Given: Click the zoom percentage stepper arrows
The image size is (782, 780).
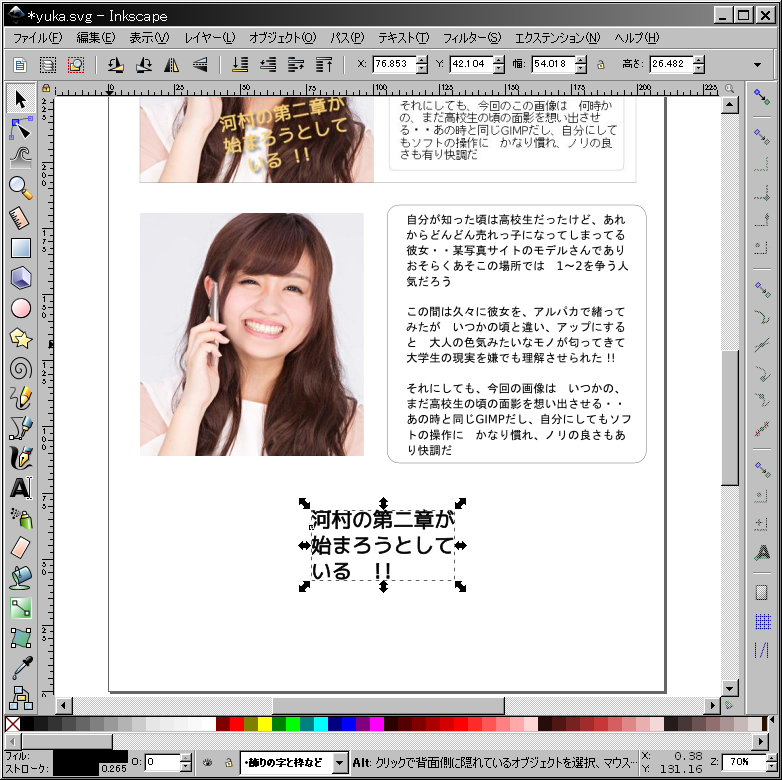Looking at the screenshot, I should coord(770,762).
